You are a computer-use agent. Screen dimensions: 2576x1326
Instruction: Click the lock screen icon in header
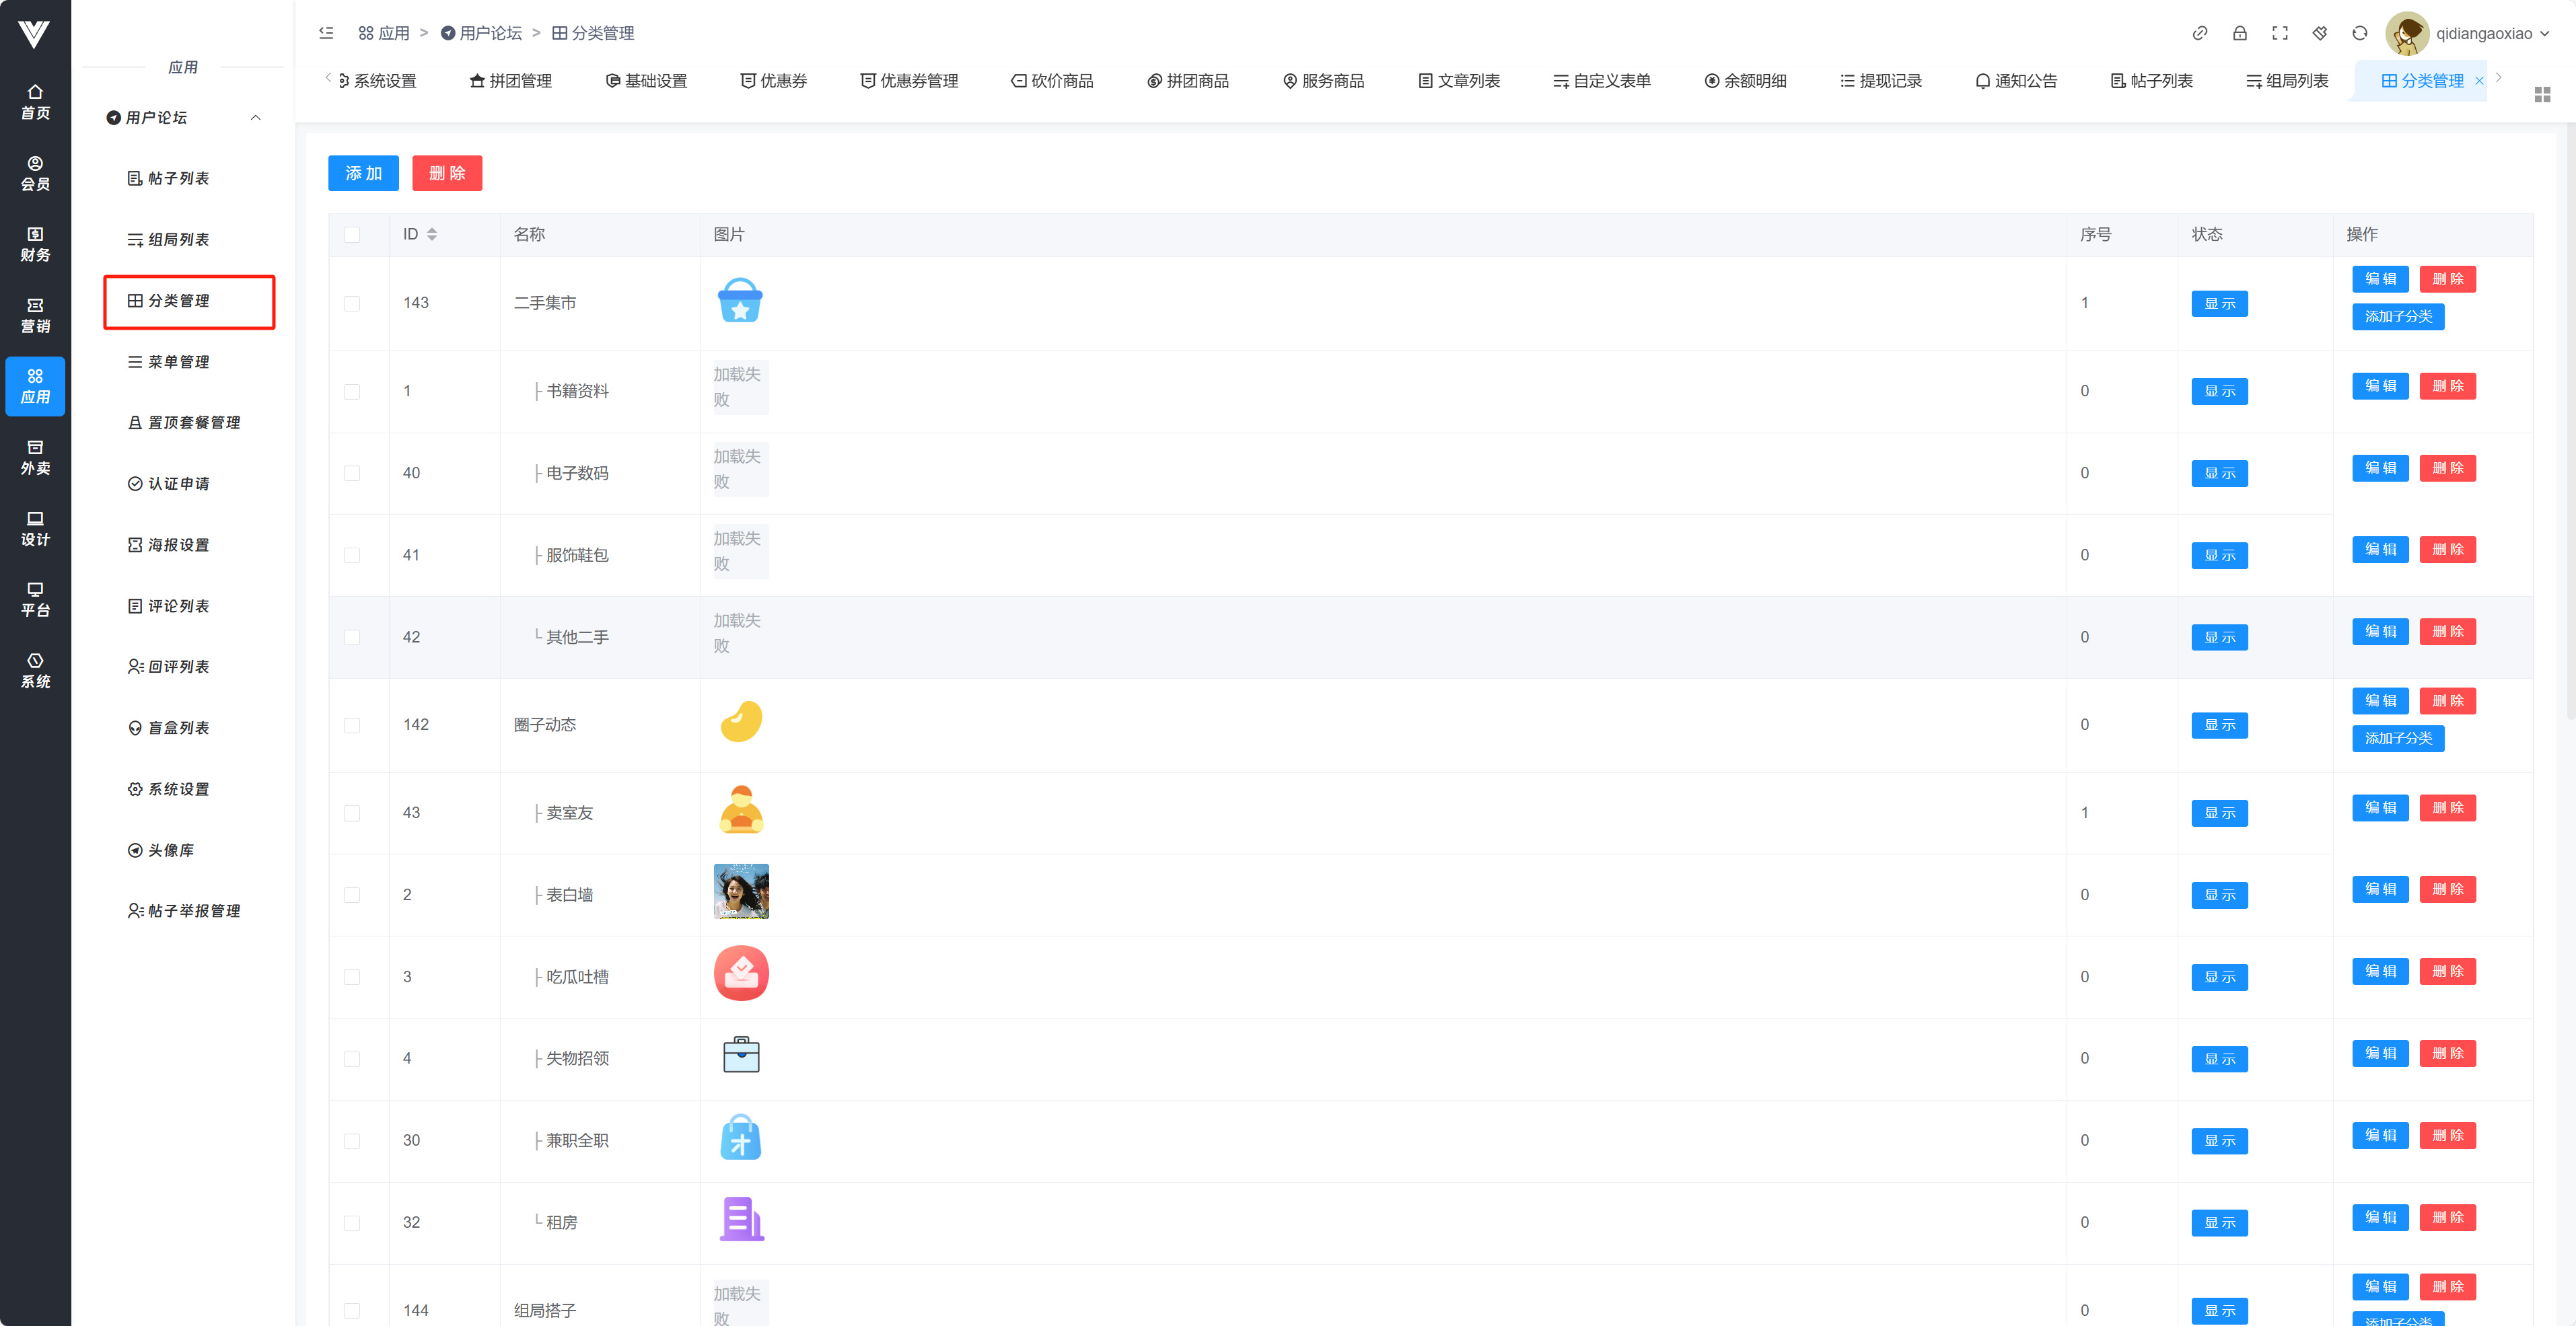(2239, 33)
